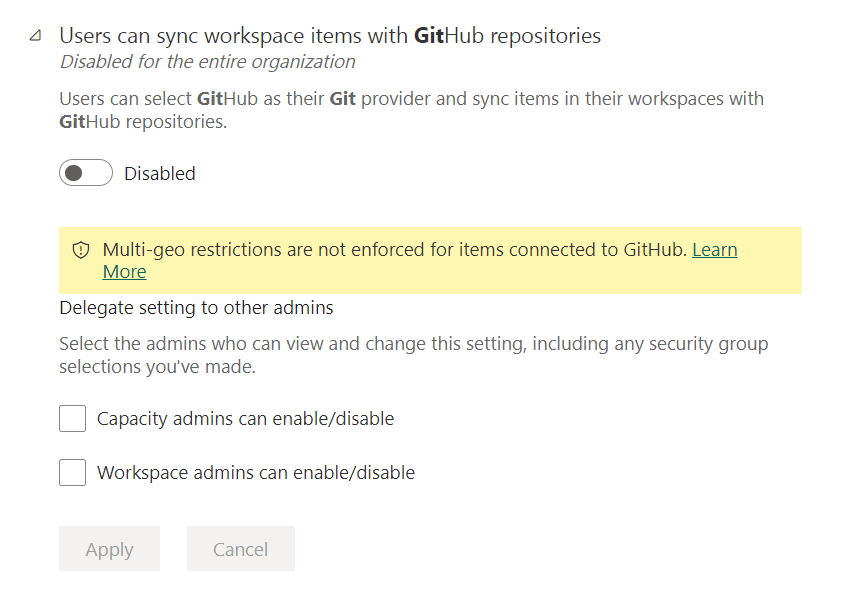Screen dimensions: 855x604
Task: Click the 'Workspace admins can enable/disable' label text
Action: coord(255,473)
